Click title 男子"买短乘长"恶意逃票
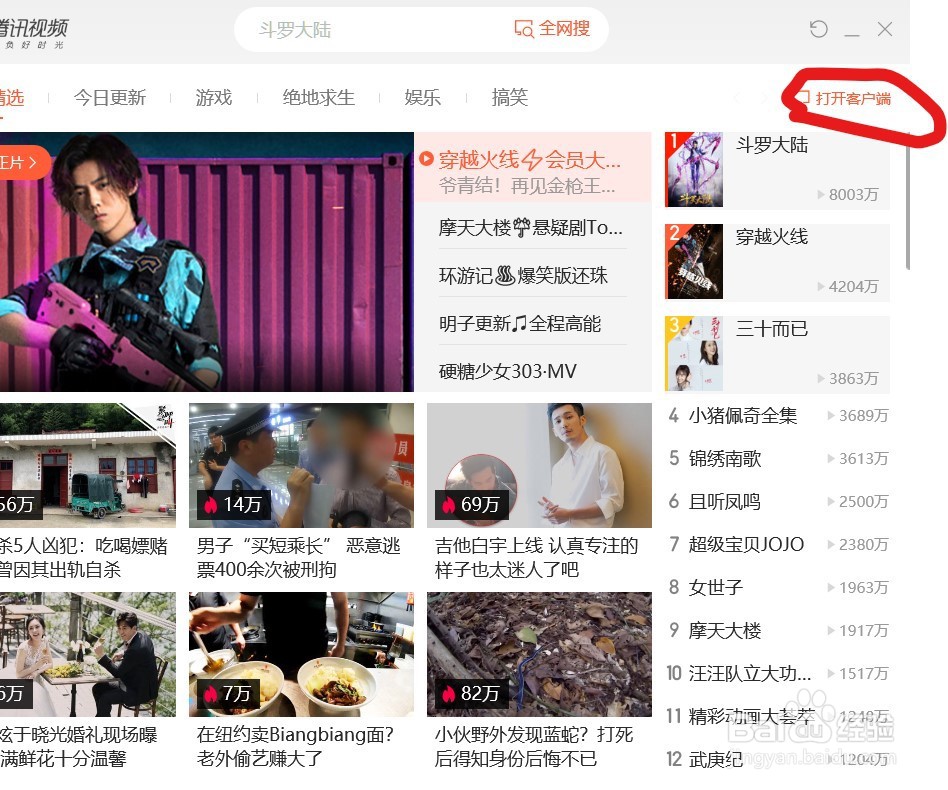 point(299,558)
